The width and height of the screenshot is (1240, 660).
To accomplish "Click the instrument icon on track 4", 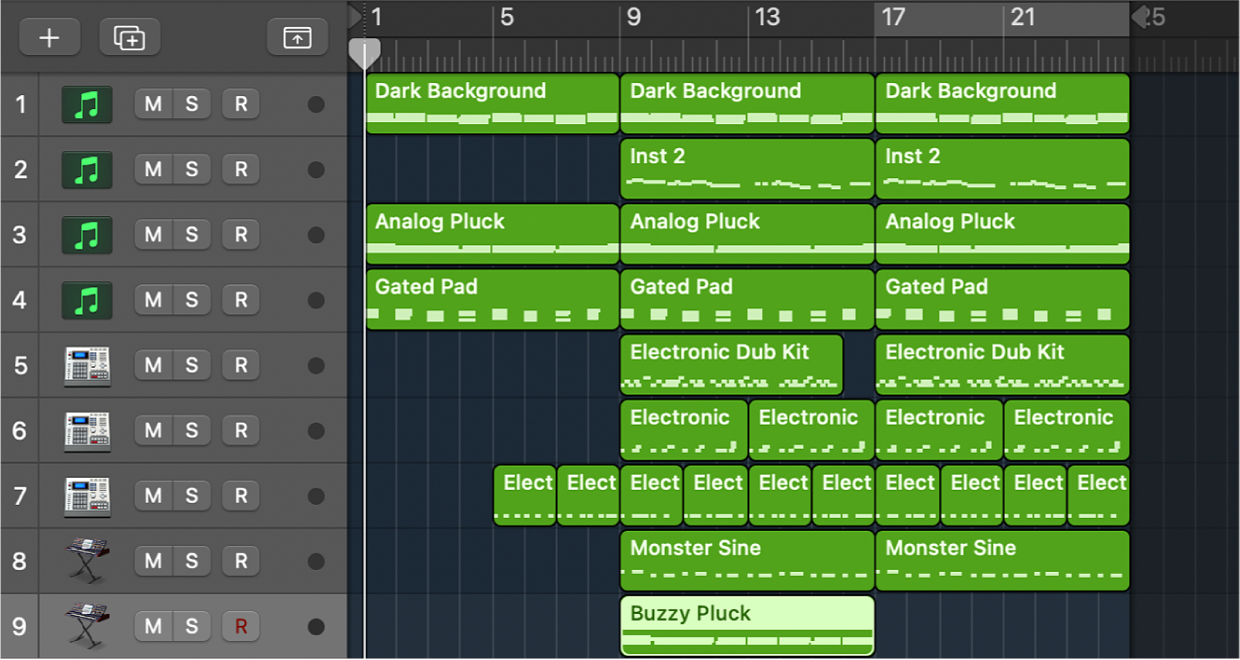I will tap(85, 300).
